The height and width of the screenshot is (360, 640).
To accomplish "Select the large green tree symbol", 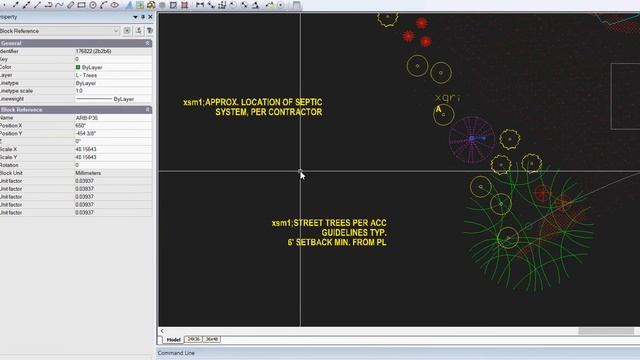I will tap(529, 227).
